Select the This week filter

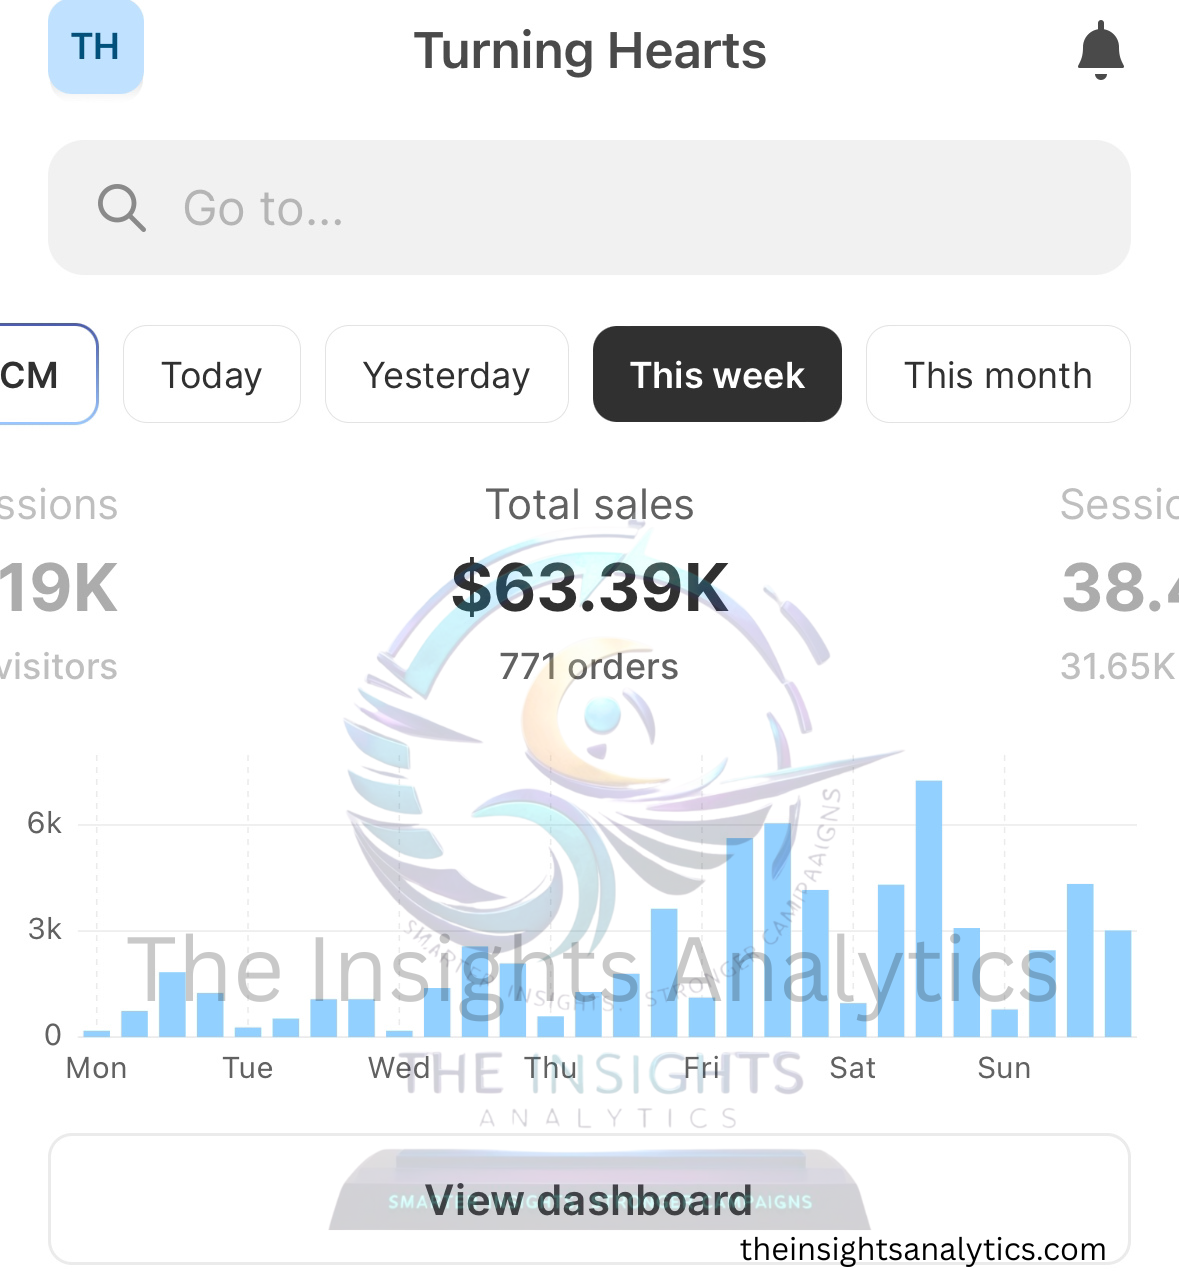(717, 375)
